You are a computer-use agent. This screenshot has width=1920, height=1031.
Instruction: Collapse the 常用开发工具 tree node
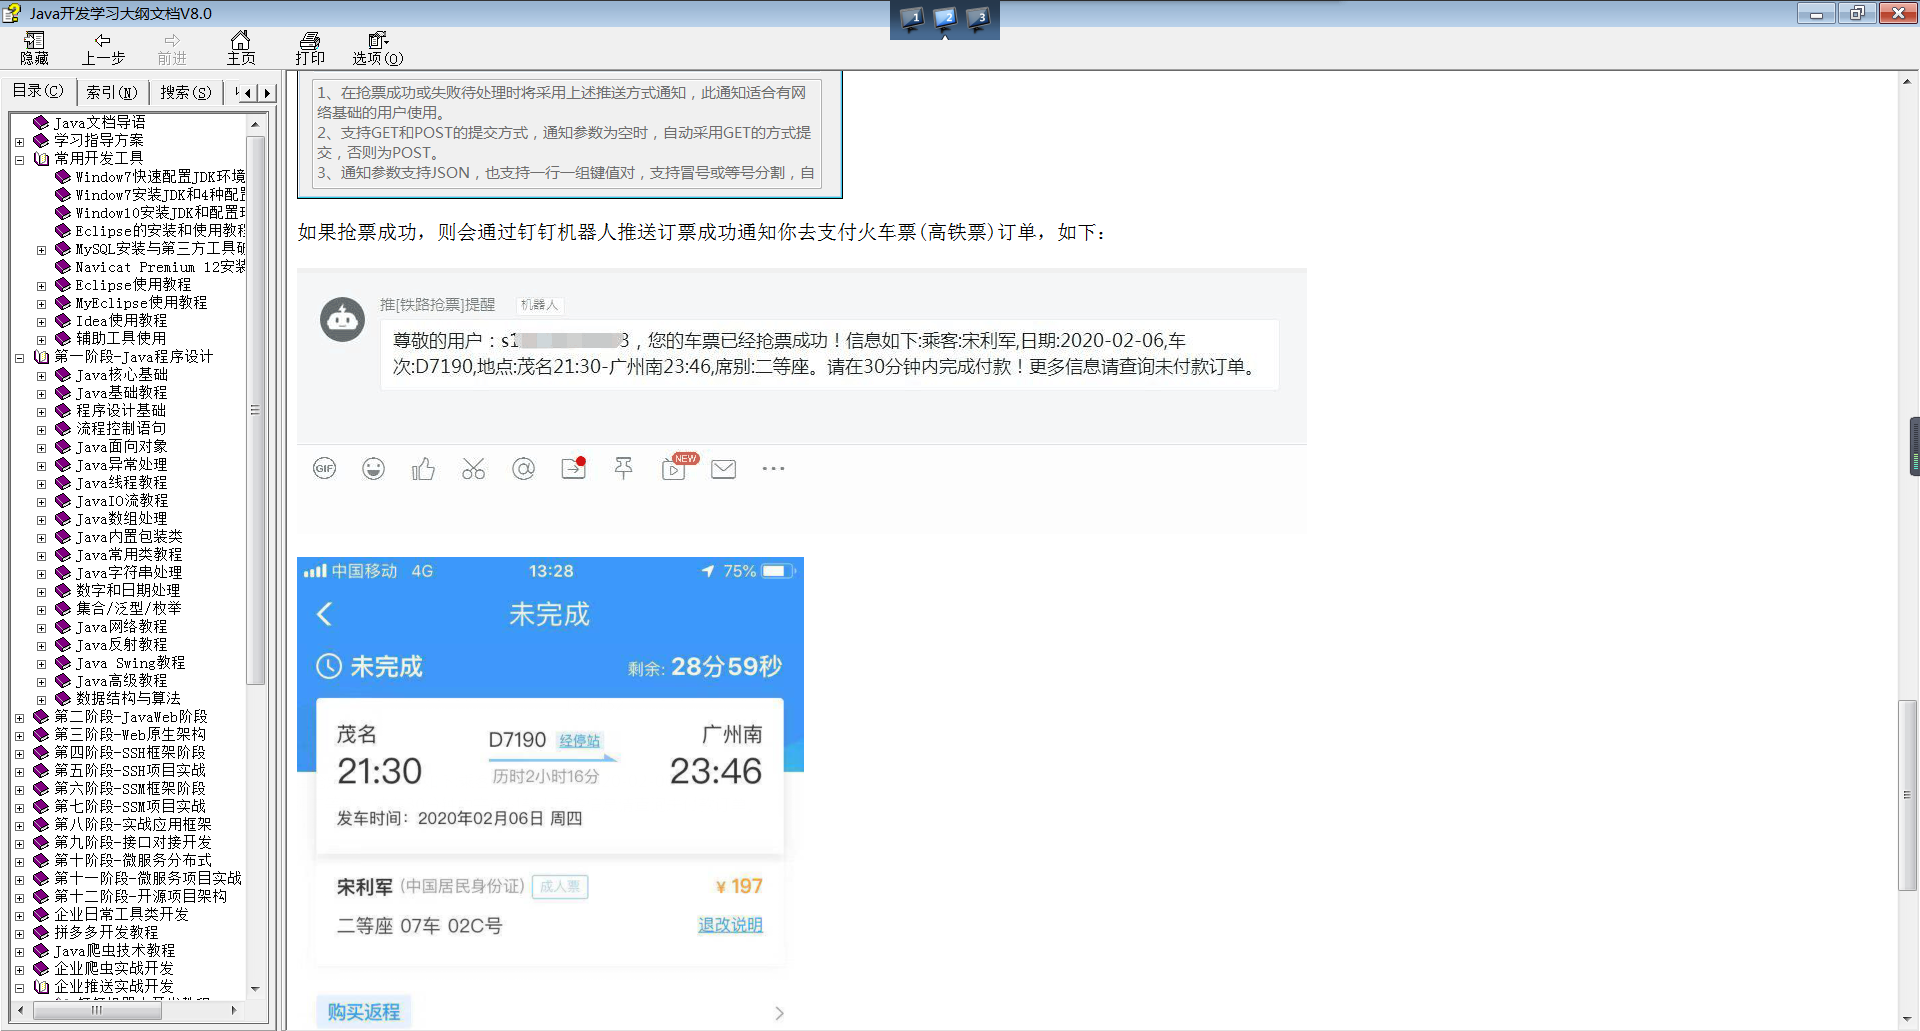pos(19,159)
